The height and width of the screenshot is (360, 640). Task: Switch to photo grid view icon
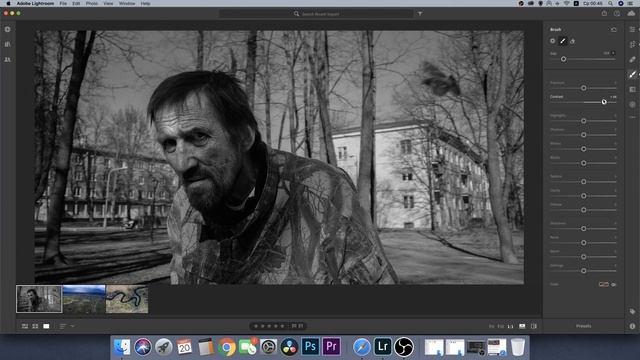pyautogui.click(x=25, y=326)
